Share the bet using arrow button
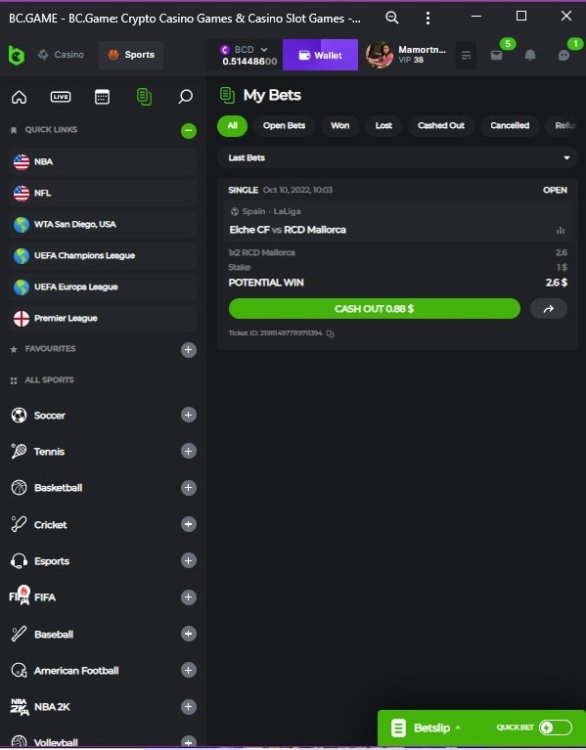The width and height of the screenshot is (586, 750). [x=549, y=309]
